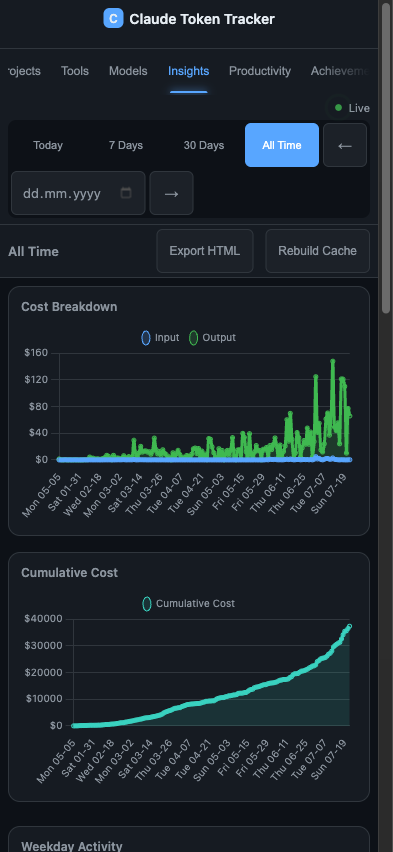Open the Models tab
The height and width of the screenshot is (852, 393).
pos(128,71)
